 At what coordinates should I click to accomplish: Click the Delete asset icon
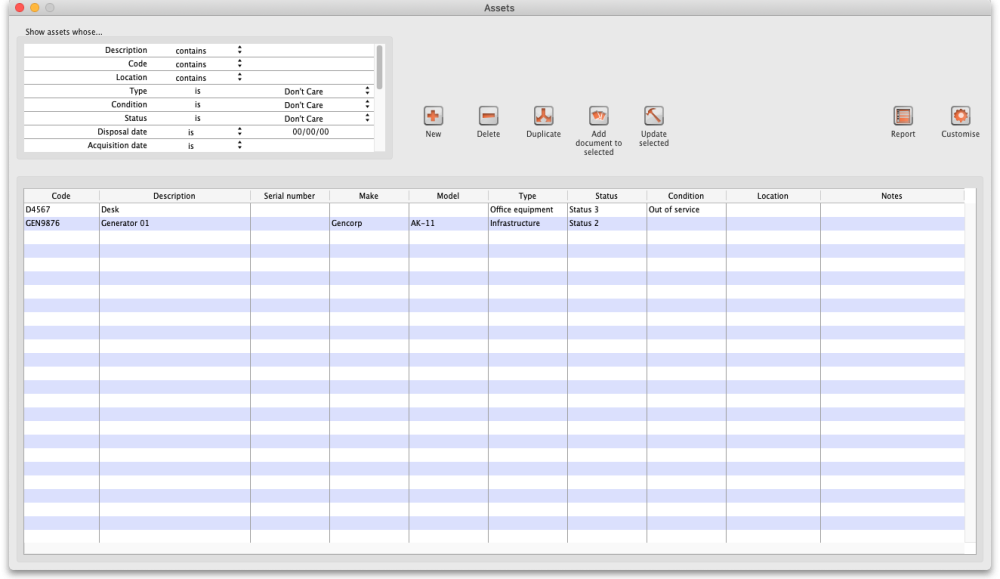(x=488, y=116)
